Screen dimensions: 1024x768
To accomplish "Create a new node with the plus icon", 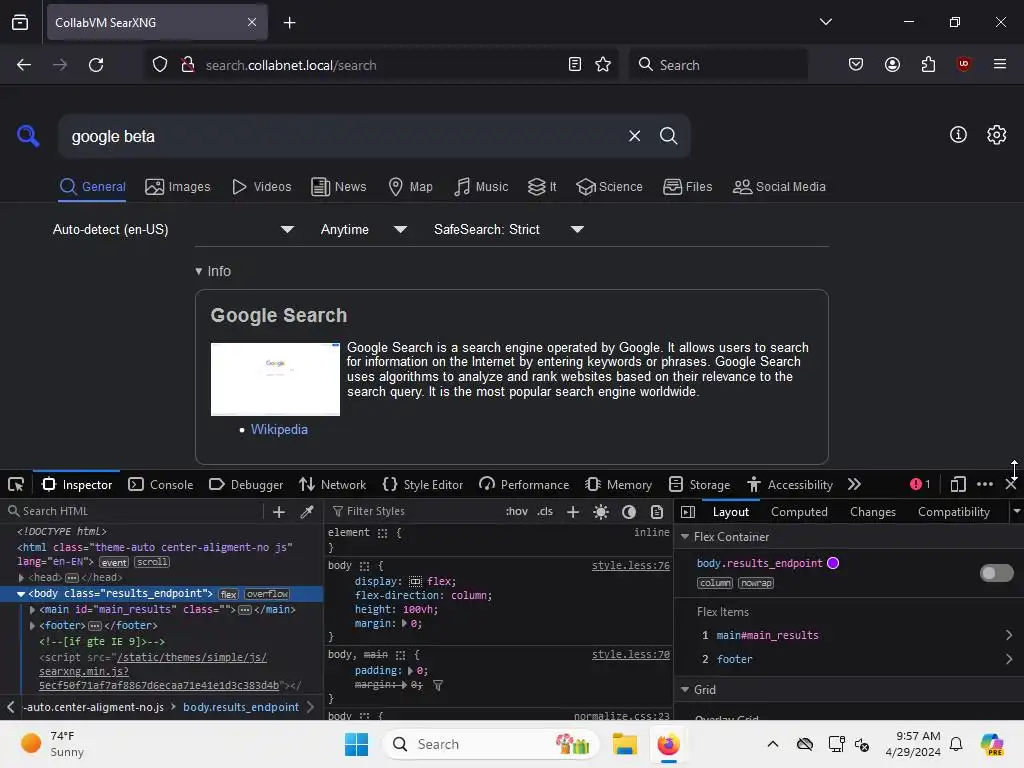I will tap(279, 512).
